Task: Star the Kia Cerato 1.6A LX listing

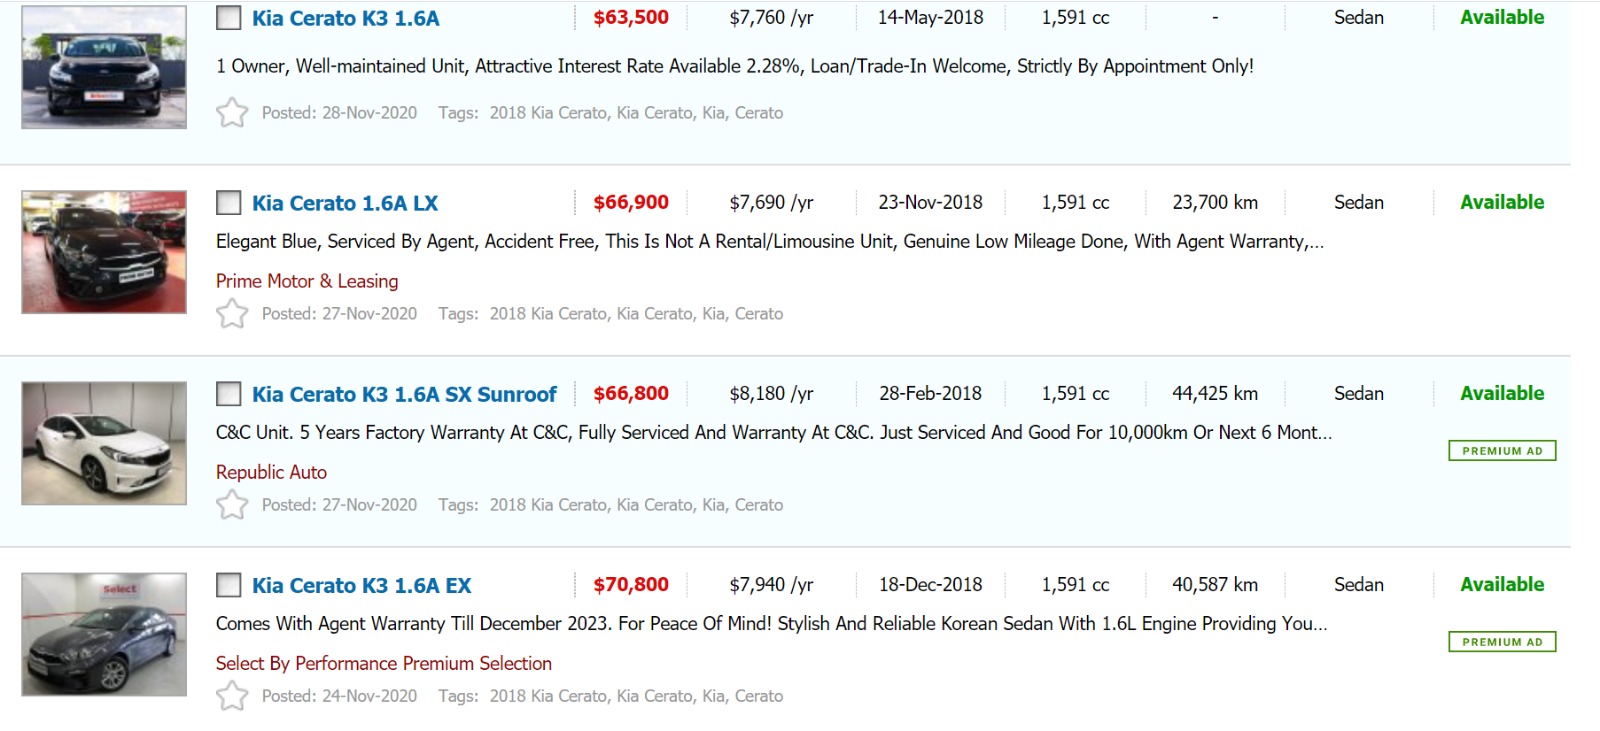Action: tap(232, 313)
